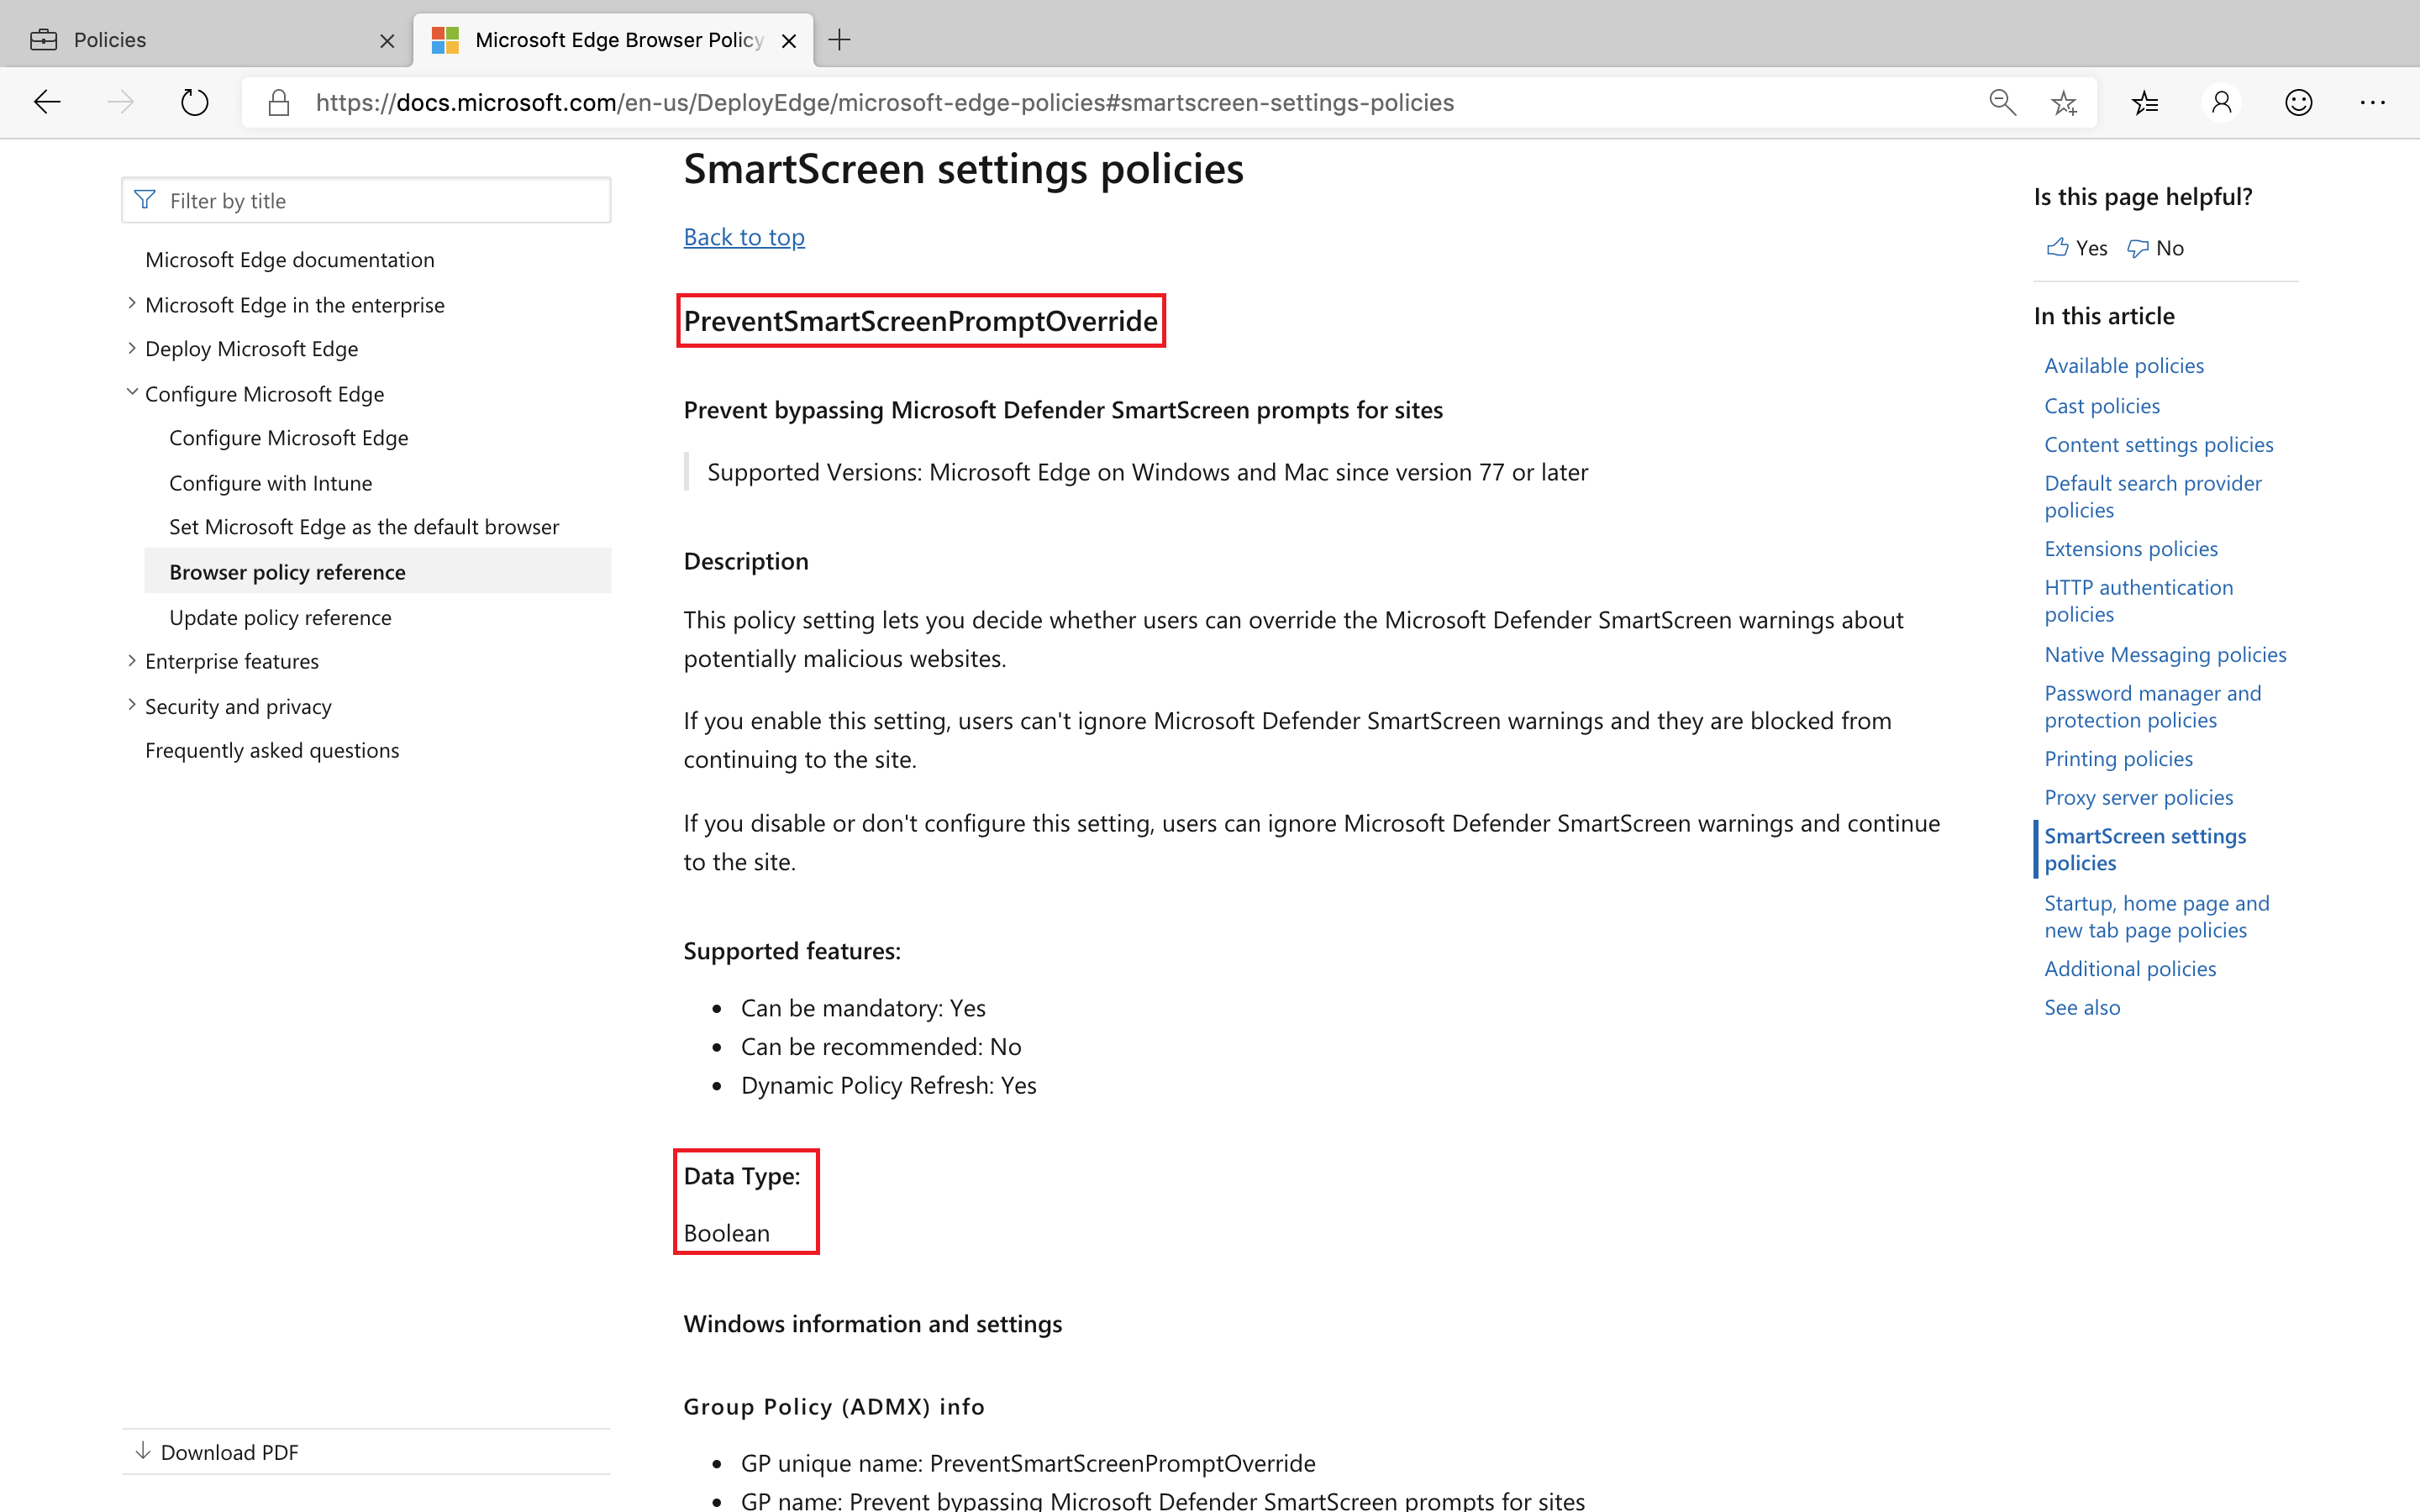Click the back navigation arrow
2420x1512 pixels.
47,101
